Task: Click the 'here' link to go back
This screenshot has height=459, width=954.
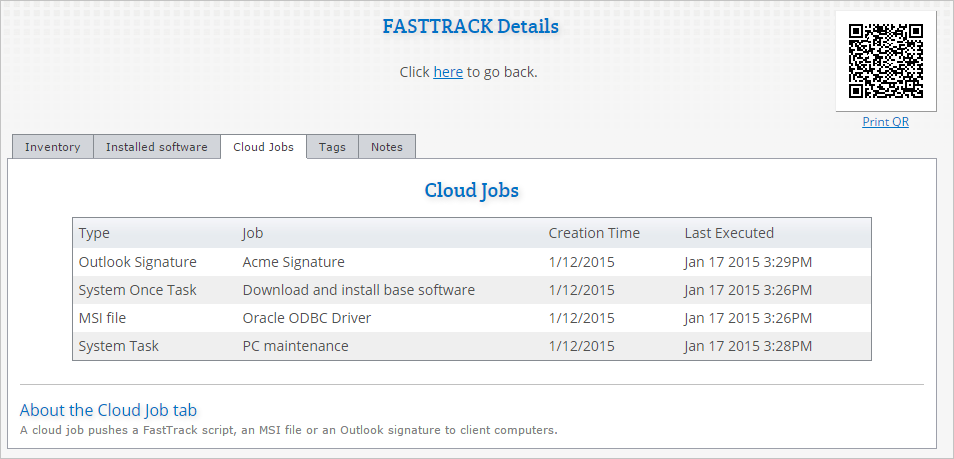Action: pyautogui.click(x=447, y=72)
